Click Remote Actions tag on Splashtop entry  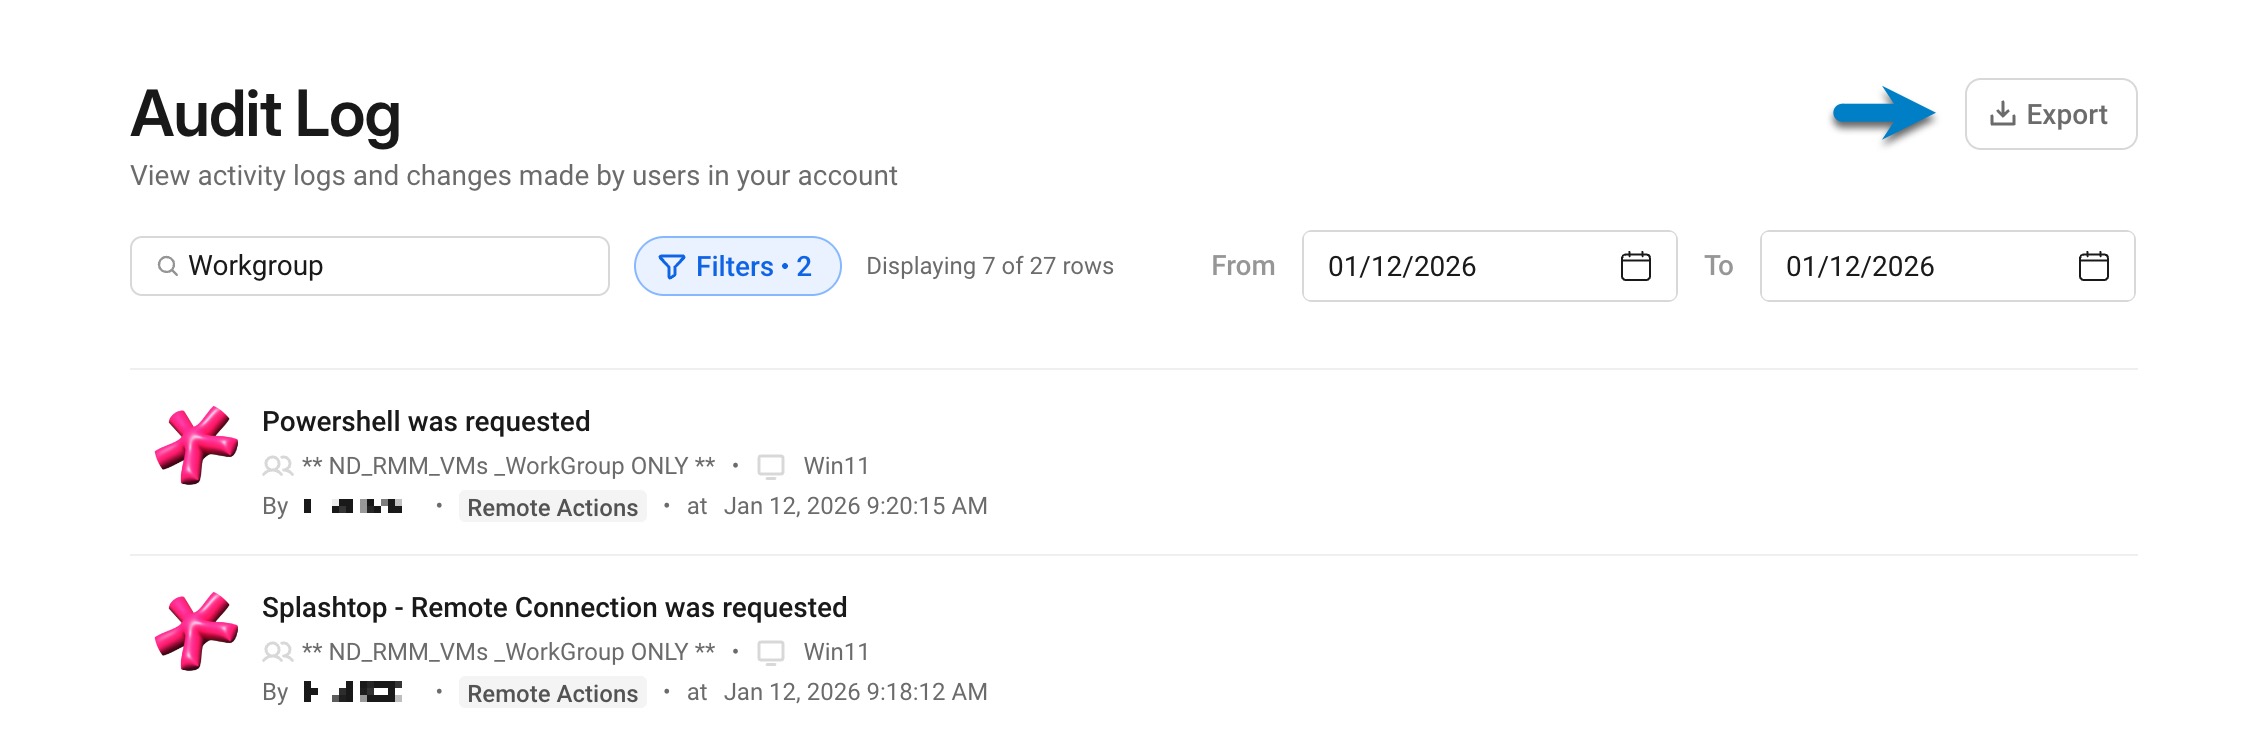[552, 693]
